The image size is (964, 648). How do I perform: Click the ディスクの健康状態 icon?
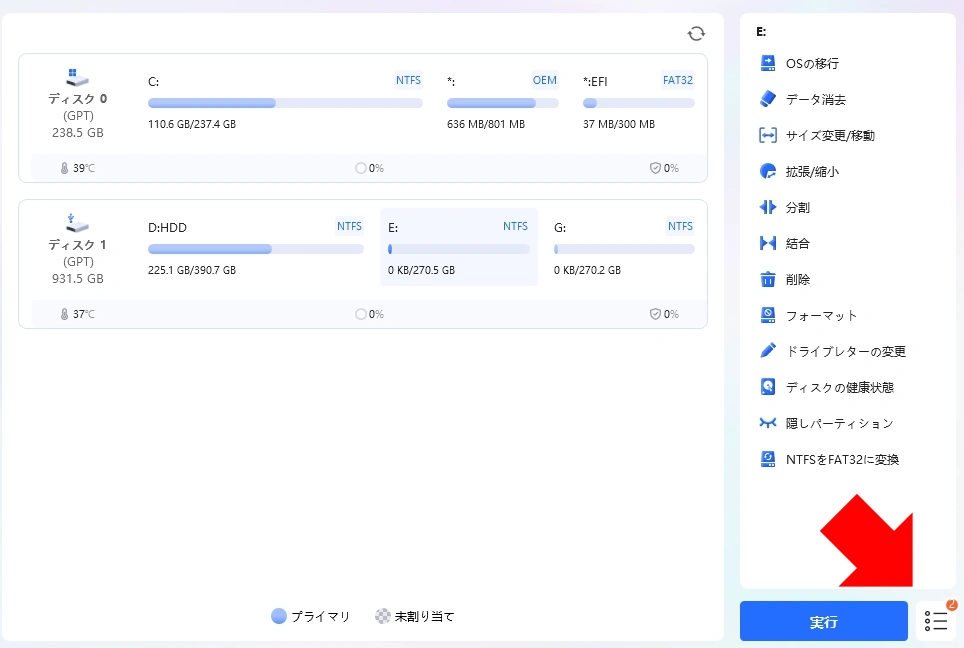[768, 387]
